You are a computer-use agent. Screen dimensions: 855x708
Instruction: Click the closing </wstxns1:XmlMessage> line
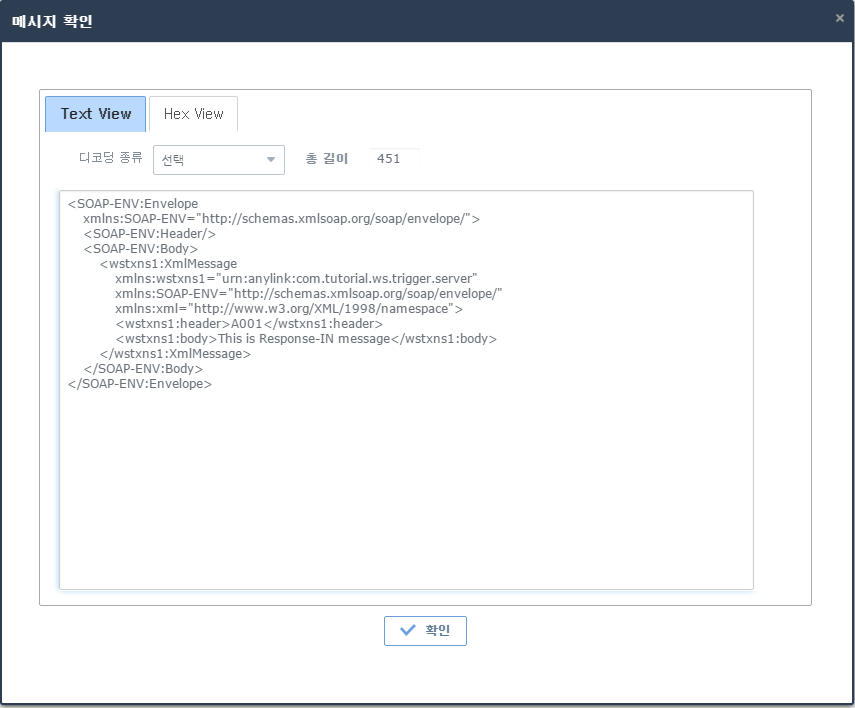(175, 354)
